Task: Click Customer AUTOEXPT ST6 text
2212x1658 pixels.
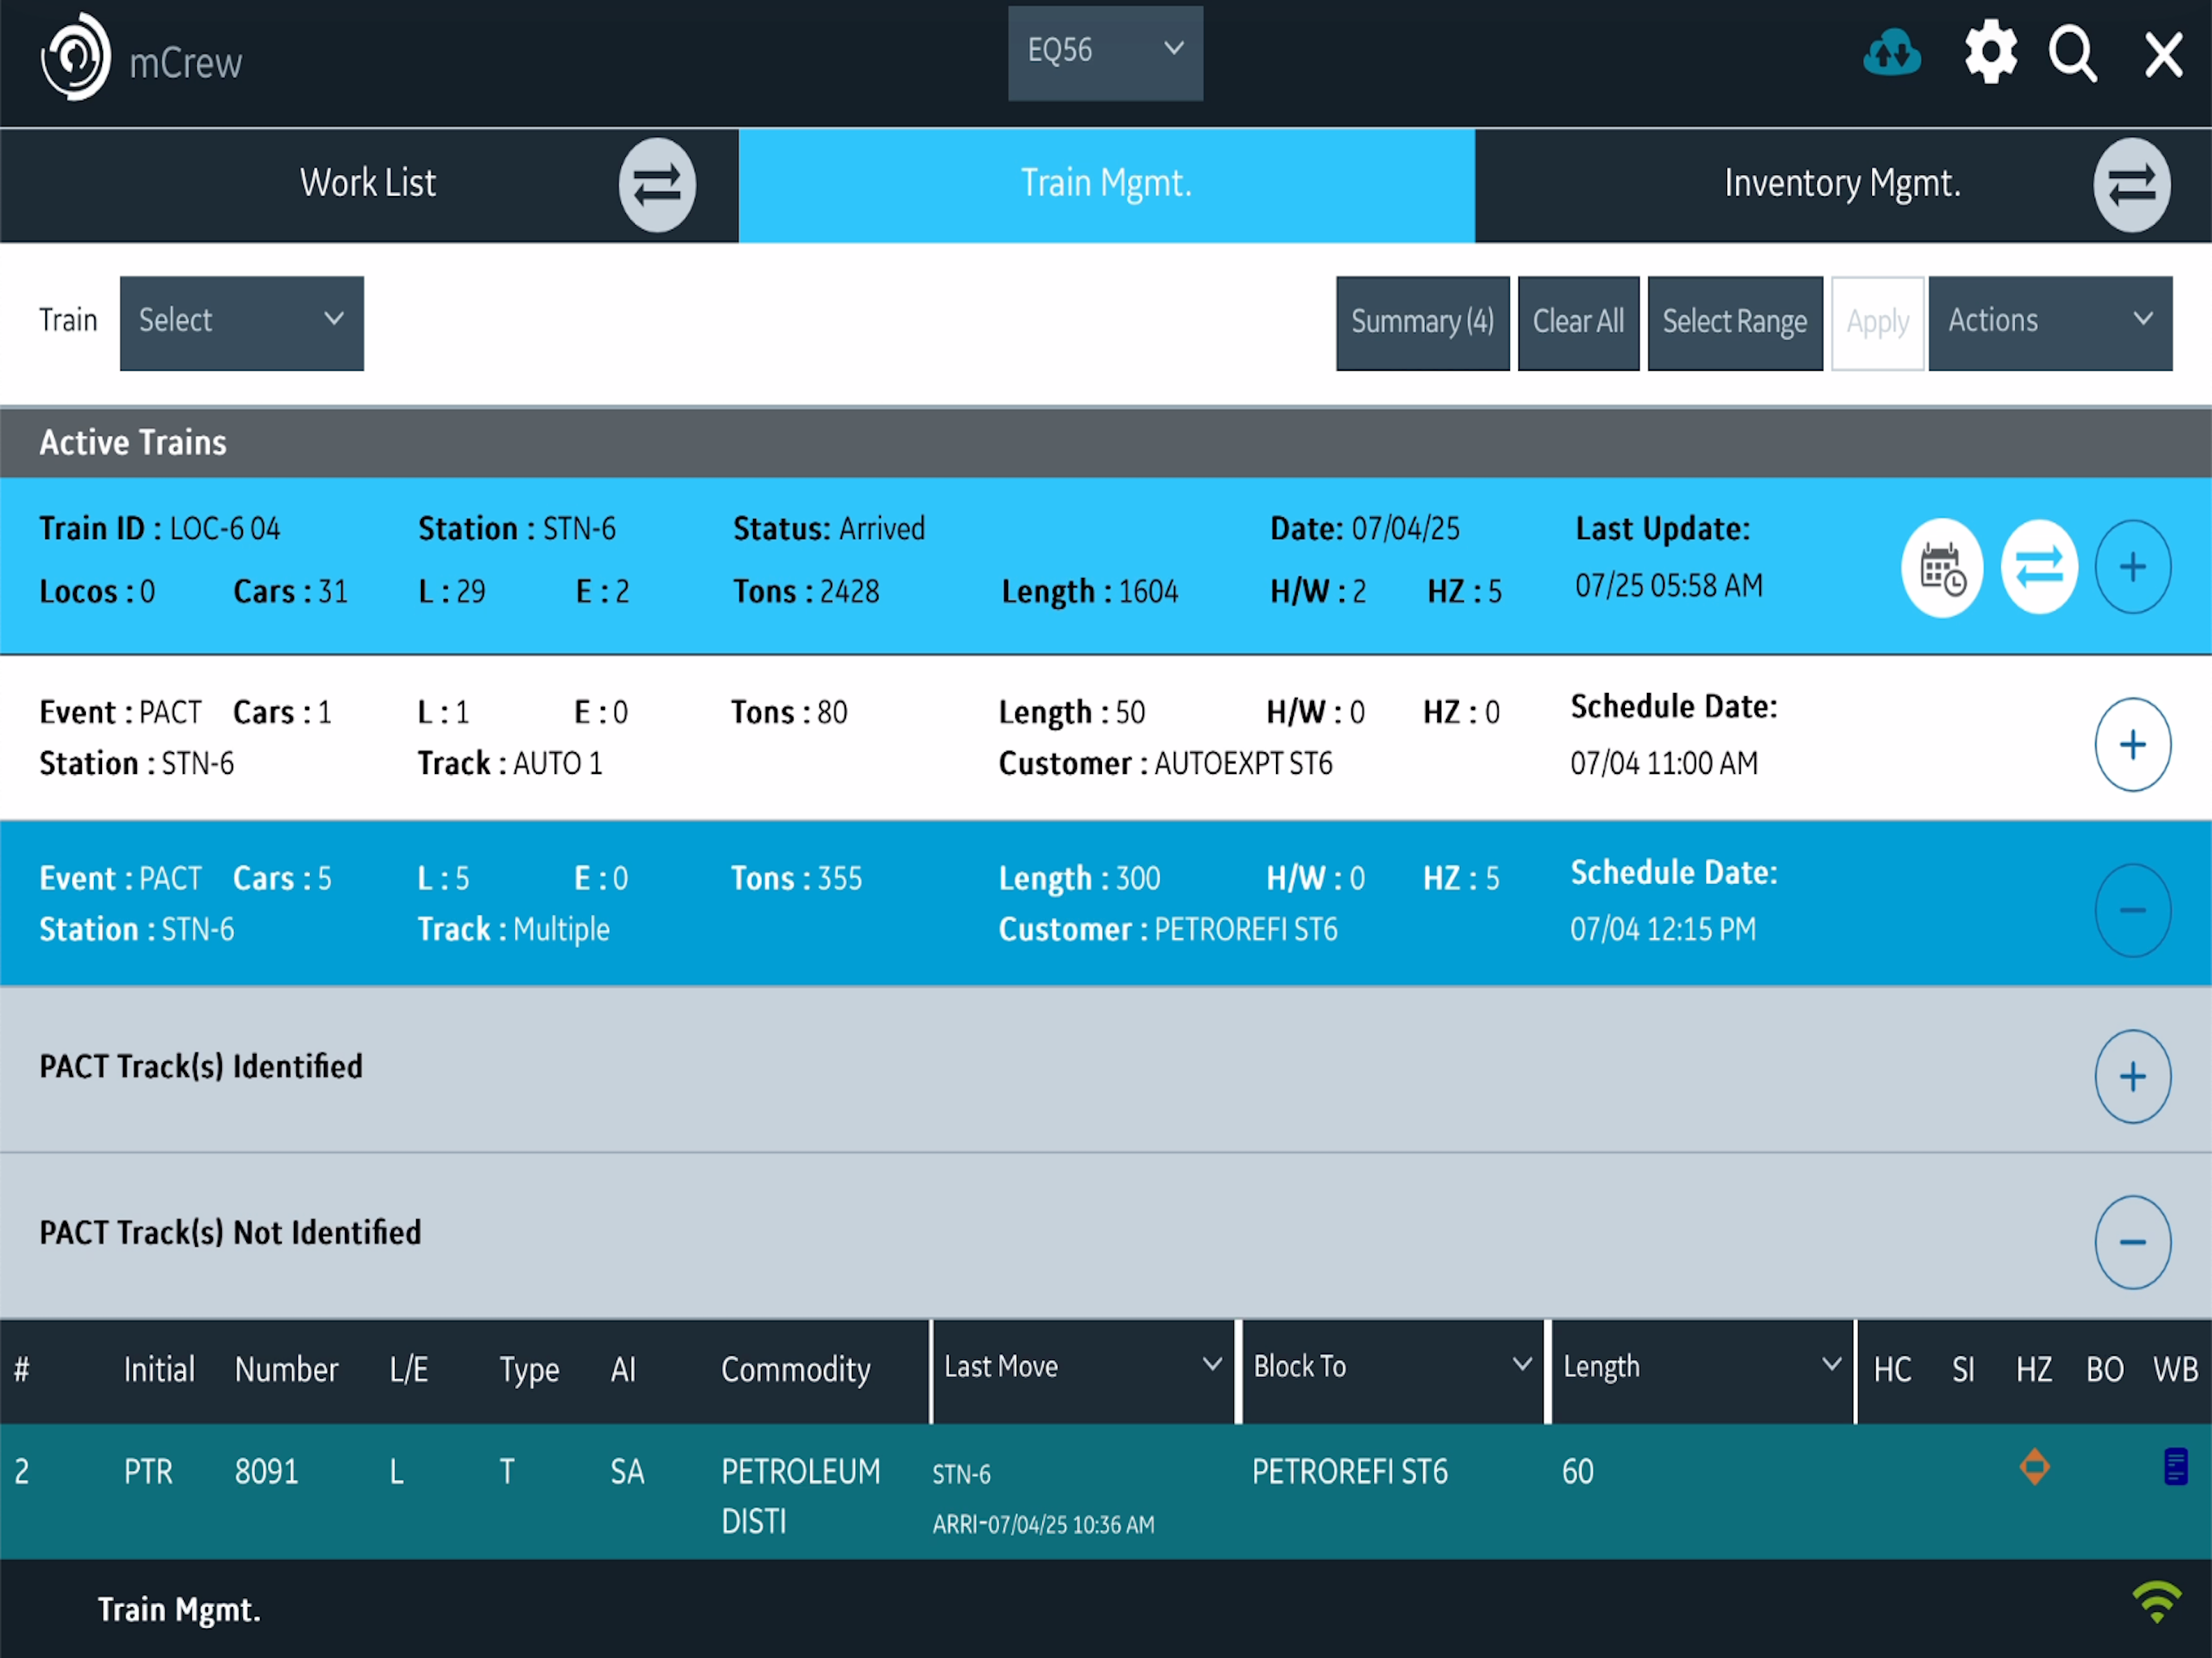Action: pyautogui.click(x=1166, y=764)
